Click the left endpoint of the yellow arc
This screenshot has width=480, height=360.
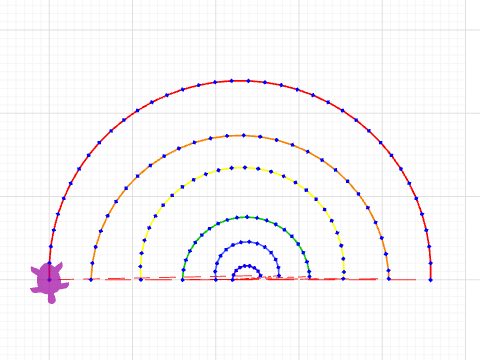[x=141, y=280]
